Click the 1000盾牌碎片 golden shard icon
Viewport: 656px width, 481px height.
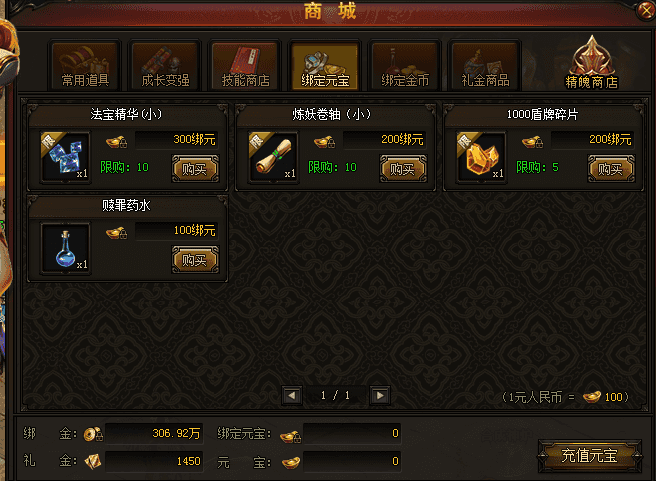(x=481, y=157)
